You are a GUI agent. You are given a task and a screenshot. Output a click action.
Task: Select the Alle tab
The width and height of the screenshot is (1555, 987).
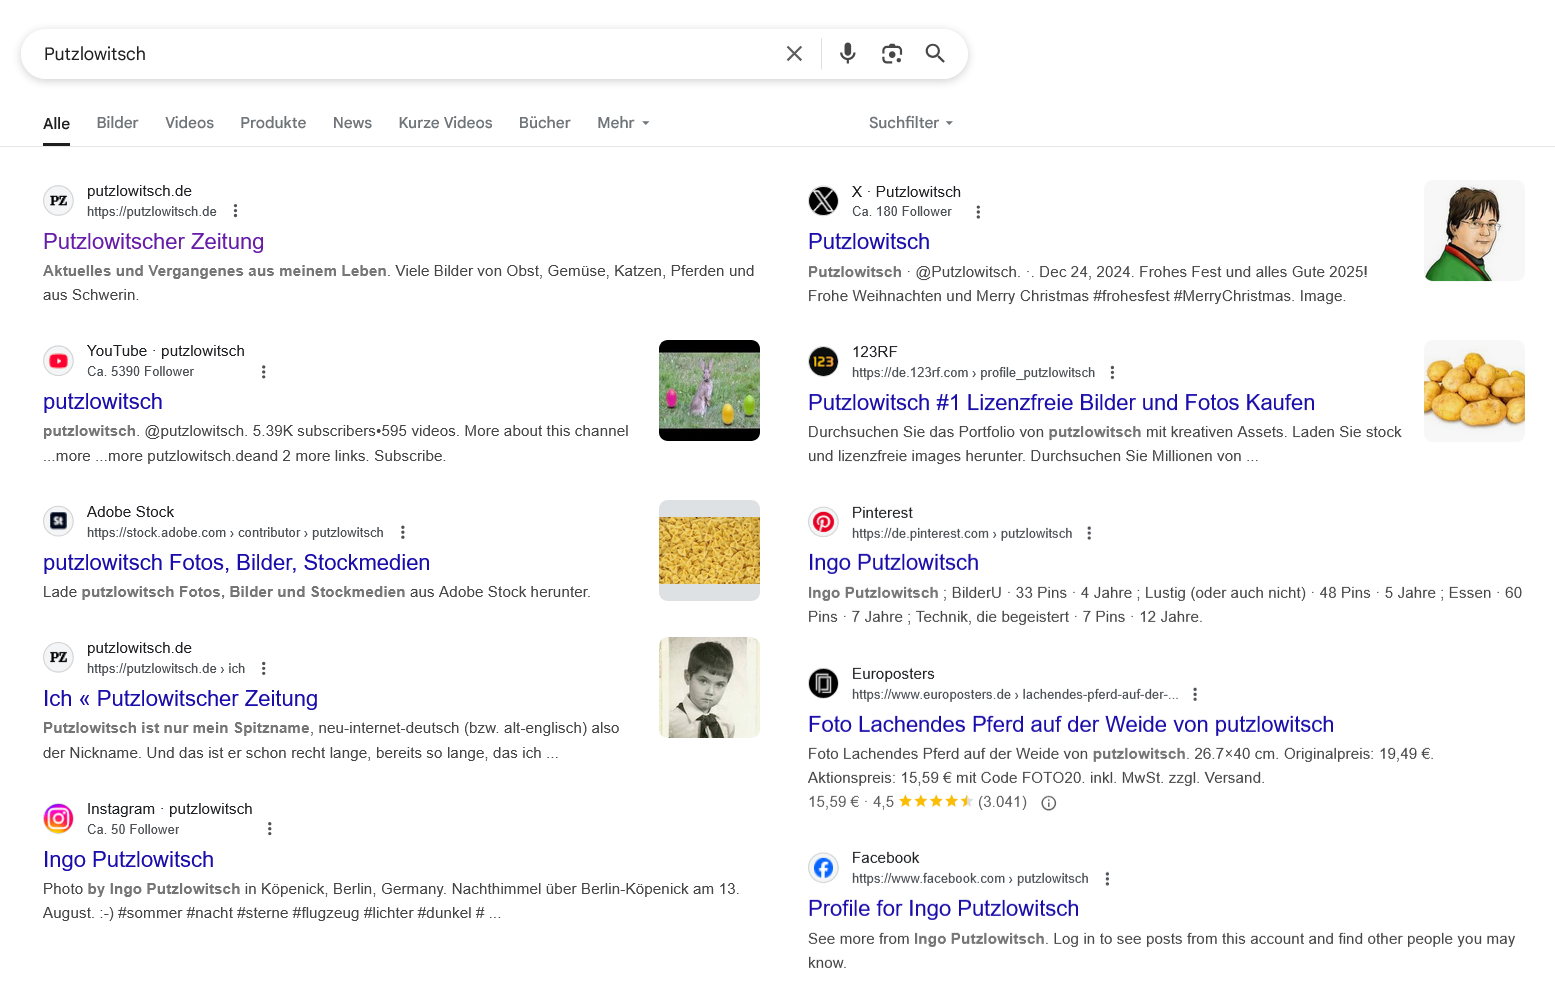[x=56, y=123]
